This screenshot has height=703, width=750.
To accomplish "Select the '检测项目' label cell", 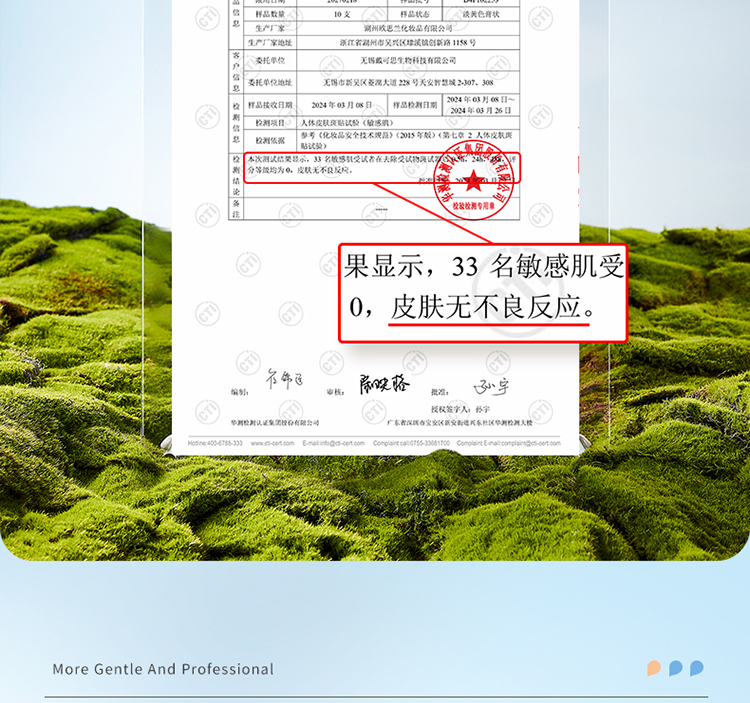I will tap(270, 123).
